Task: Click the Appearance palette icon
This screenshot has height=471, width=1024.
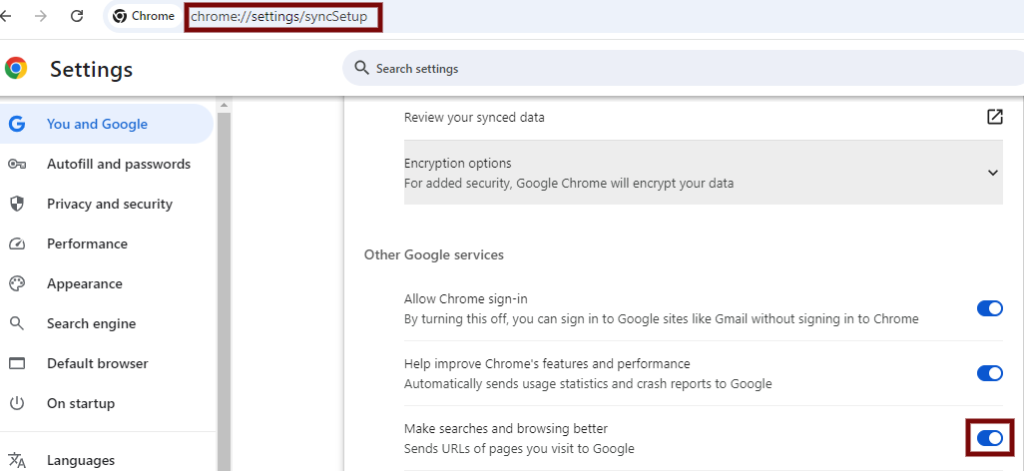Action: (x=16, y=284)
